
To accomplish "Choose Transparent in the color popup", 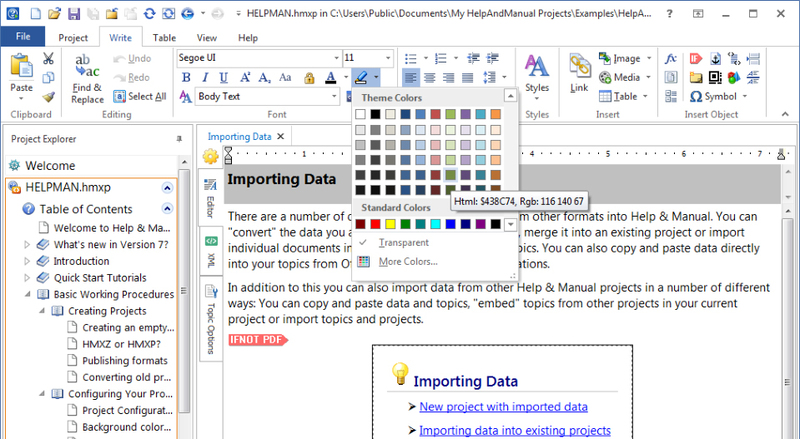I will click(404, 243).
